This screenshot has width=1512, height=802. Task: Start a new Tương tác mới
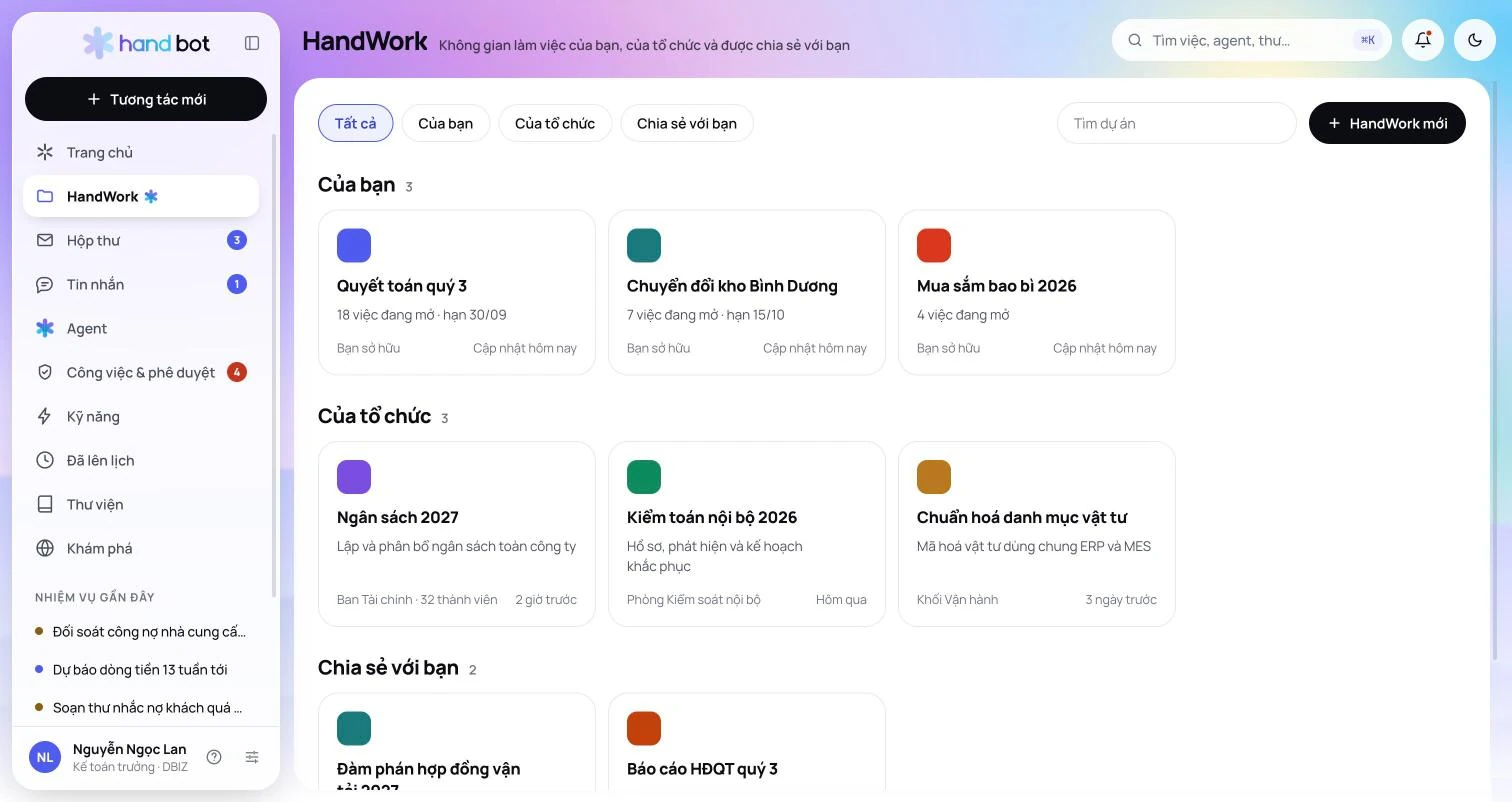(x=146, y=99)
